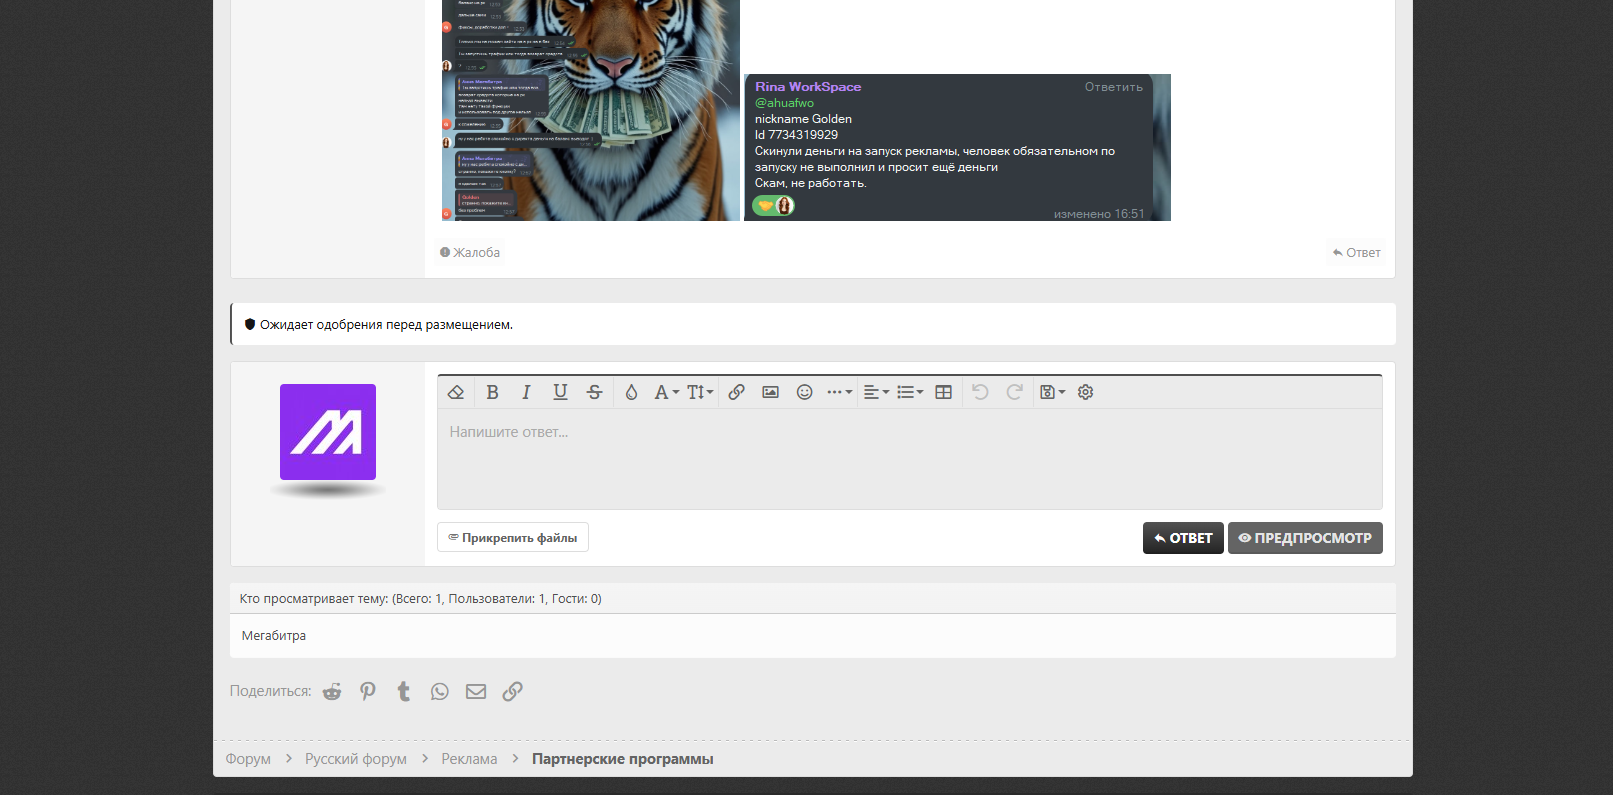1613x795 pixels.
Task: Click the Remove formatting eraser icon
Action: (x=456, y=392)
